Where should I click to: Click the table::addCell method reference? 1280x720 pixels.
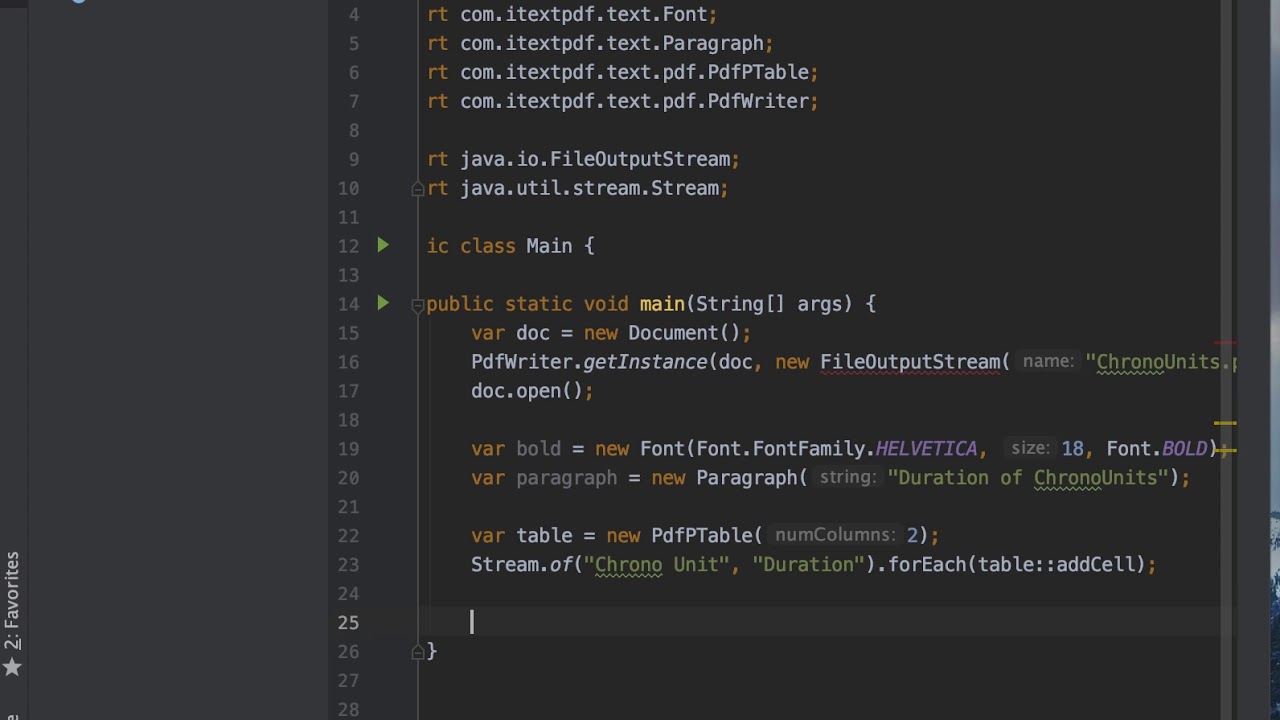[x=1056, y=565]
